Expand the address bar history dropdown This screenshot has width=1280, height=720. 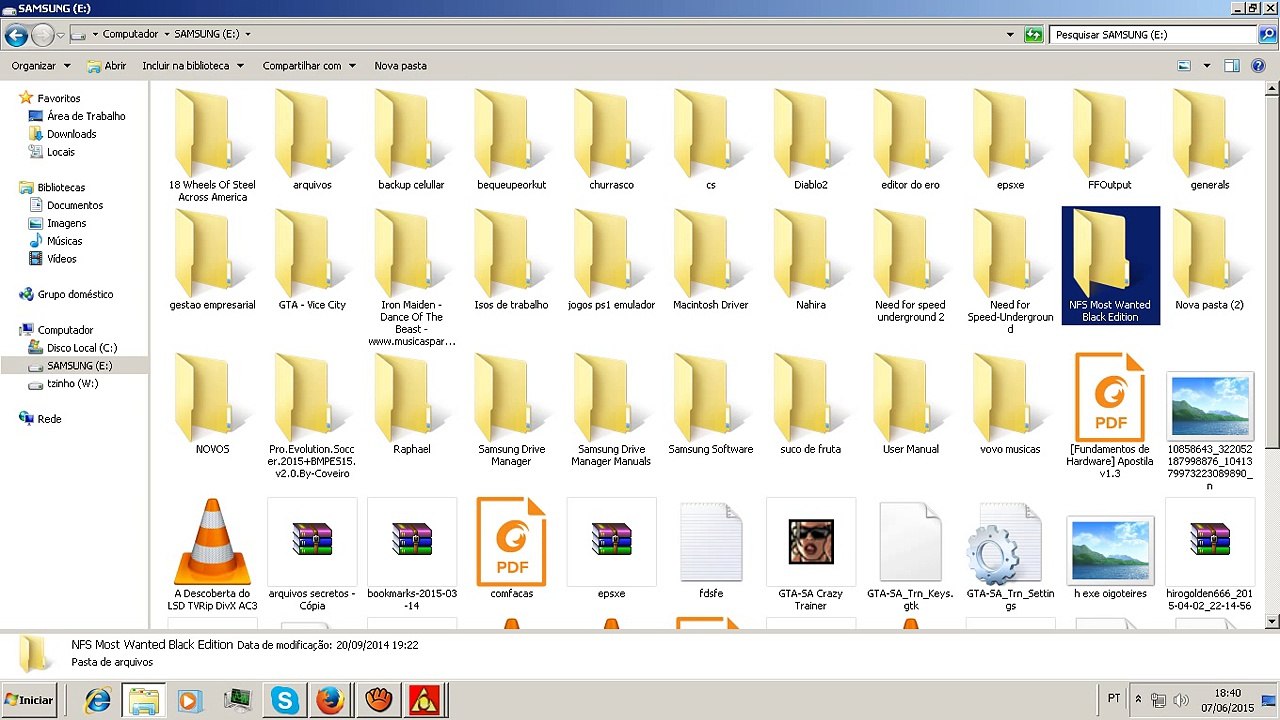coord(1010,34)
